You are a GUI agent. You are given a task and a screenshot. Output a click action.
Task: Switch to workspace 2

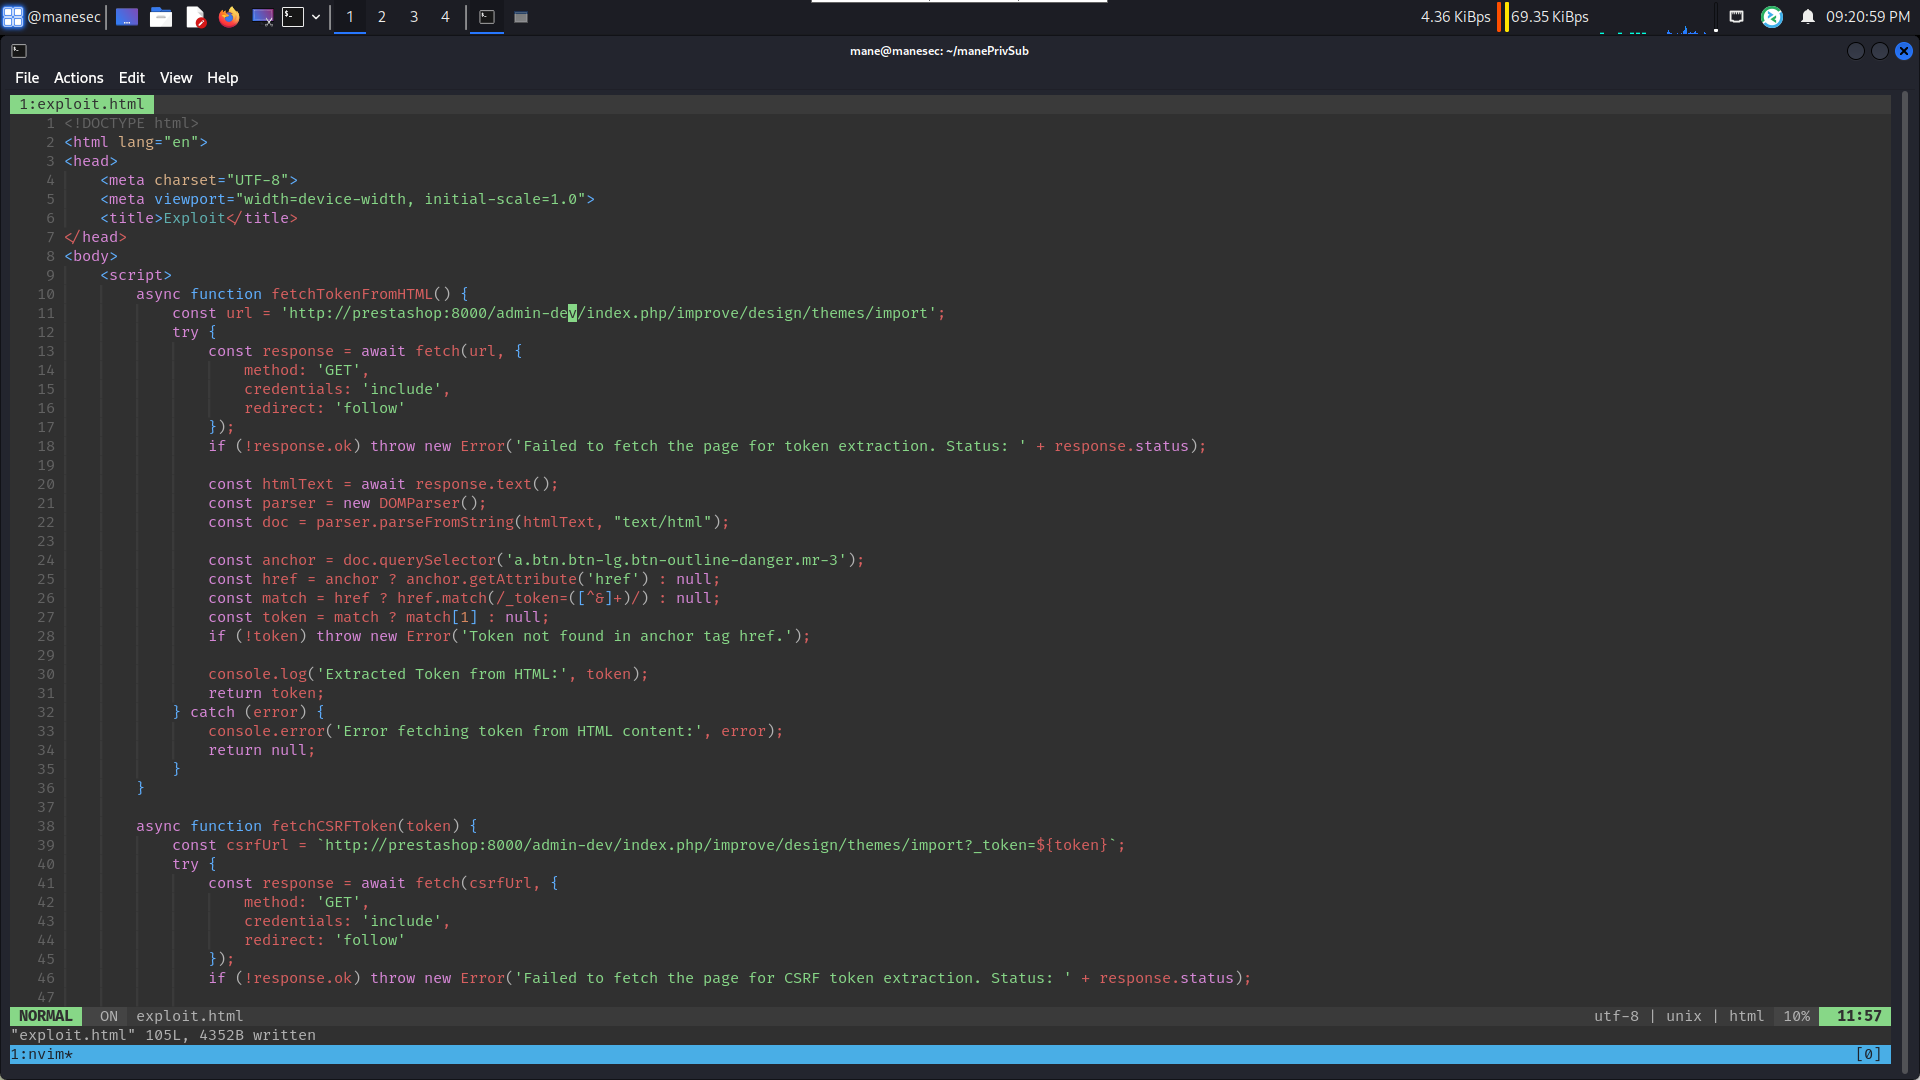pyautogui.click(x=382, y=17)
